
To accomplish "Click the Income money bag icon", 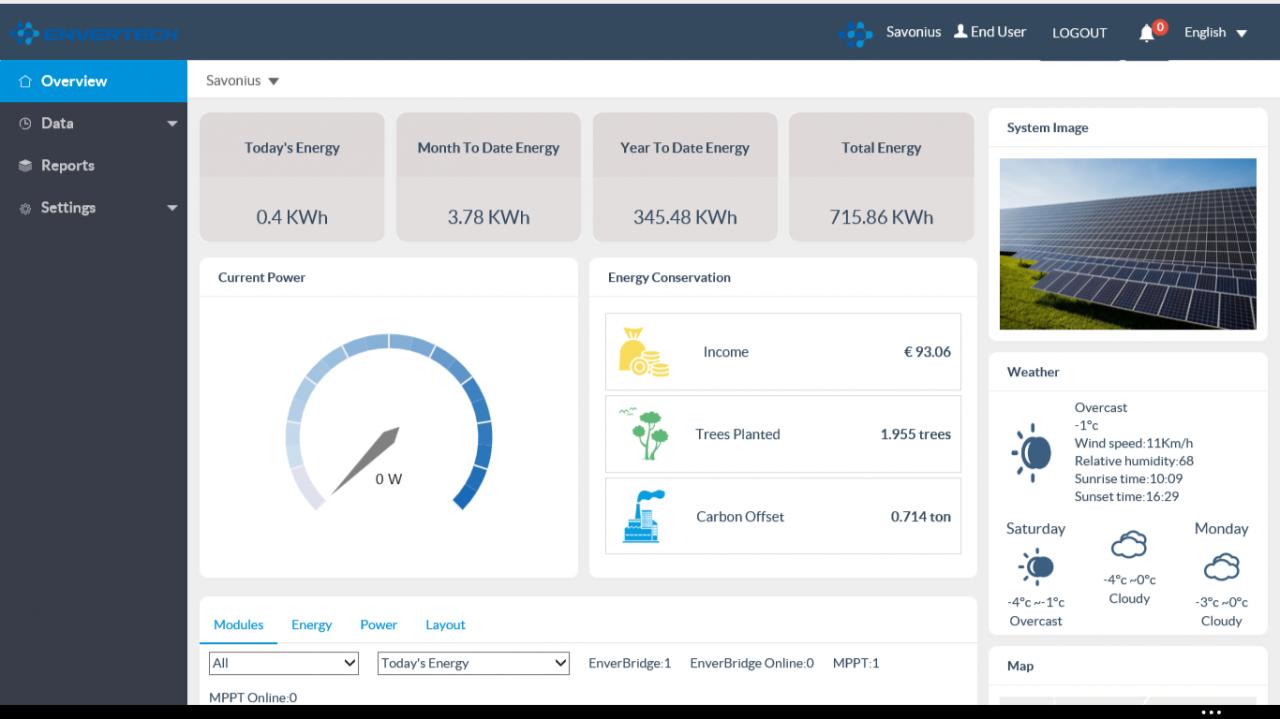I will pos(644,352).
